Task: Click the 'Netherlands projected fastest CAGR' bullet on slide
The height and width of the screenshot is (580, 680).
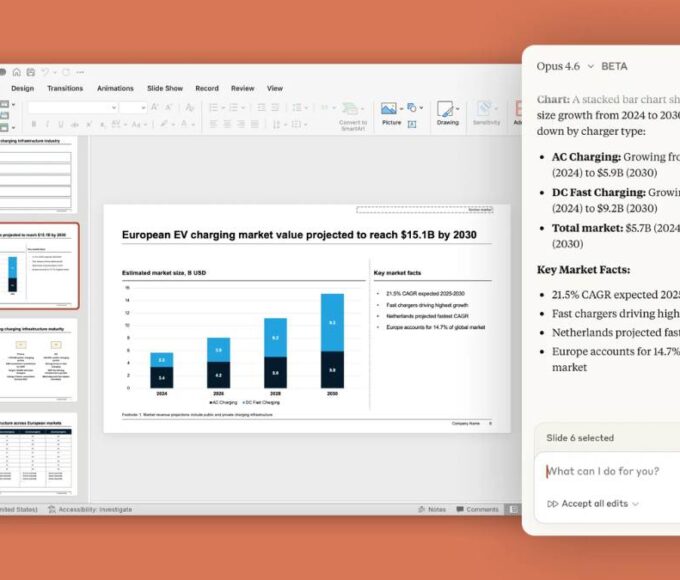Action: pos(427,316)
